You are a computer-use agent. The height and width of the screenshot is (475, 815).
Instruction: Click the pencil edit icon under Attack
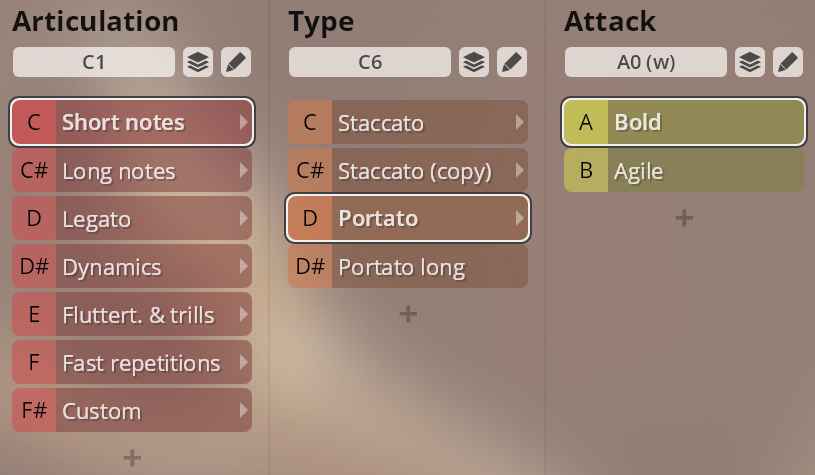(788, 62)
